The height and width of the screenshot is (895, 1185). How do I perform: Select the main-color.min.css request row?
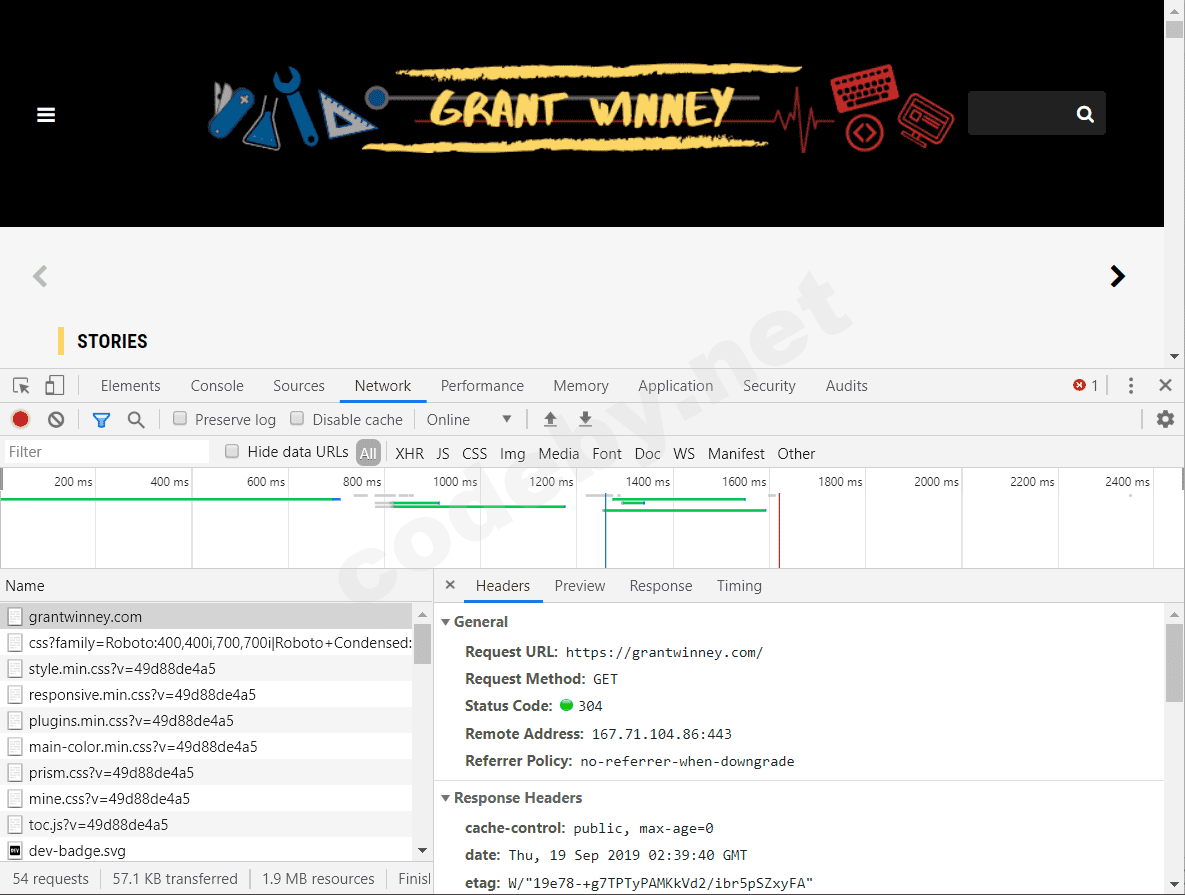206,747
